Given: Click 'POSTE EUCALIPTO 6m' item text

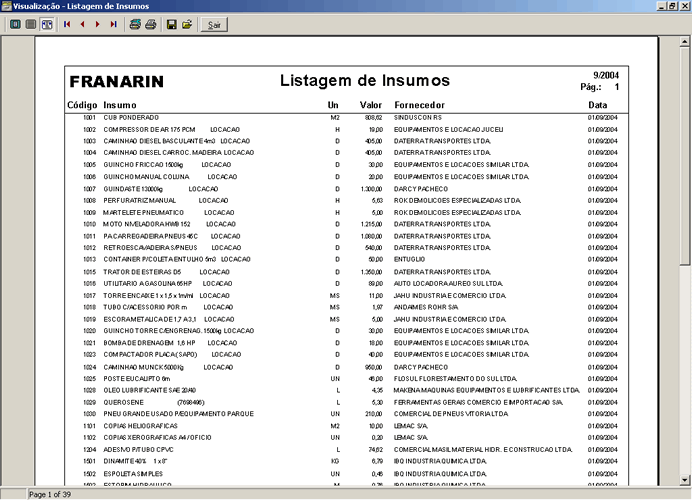Looking at the screenshot, I should (x=137, y=379).
